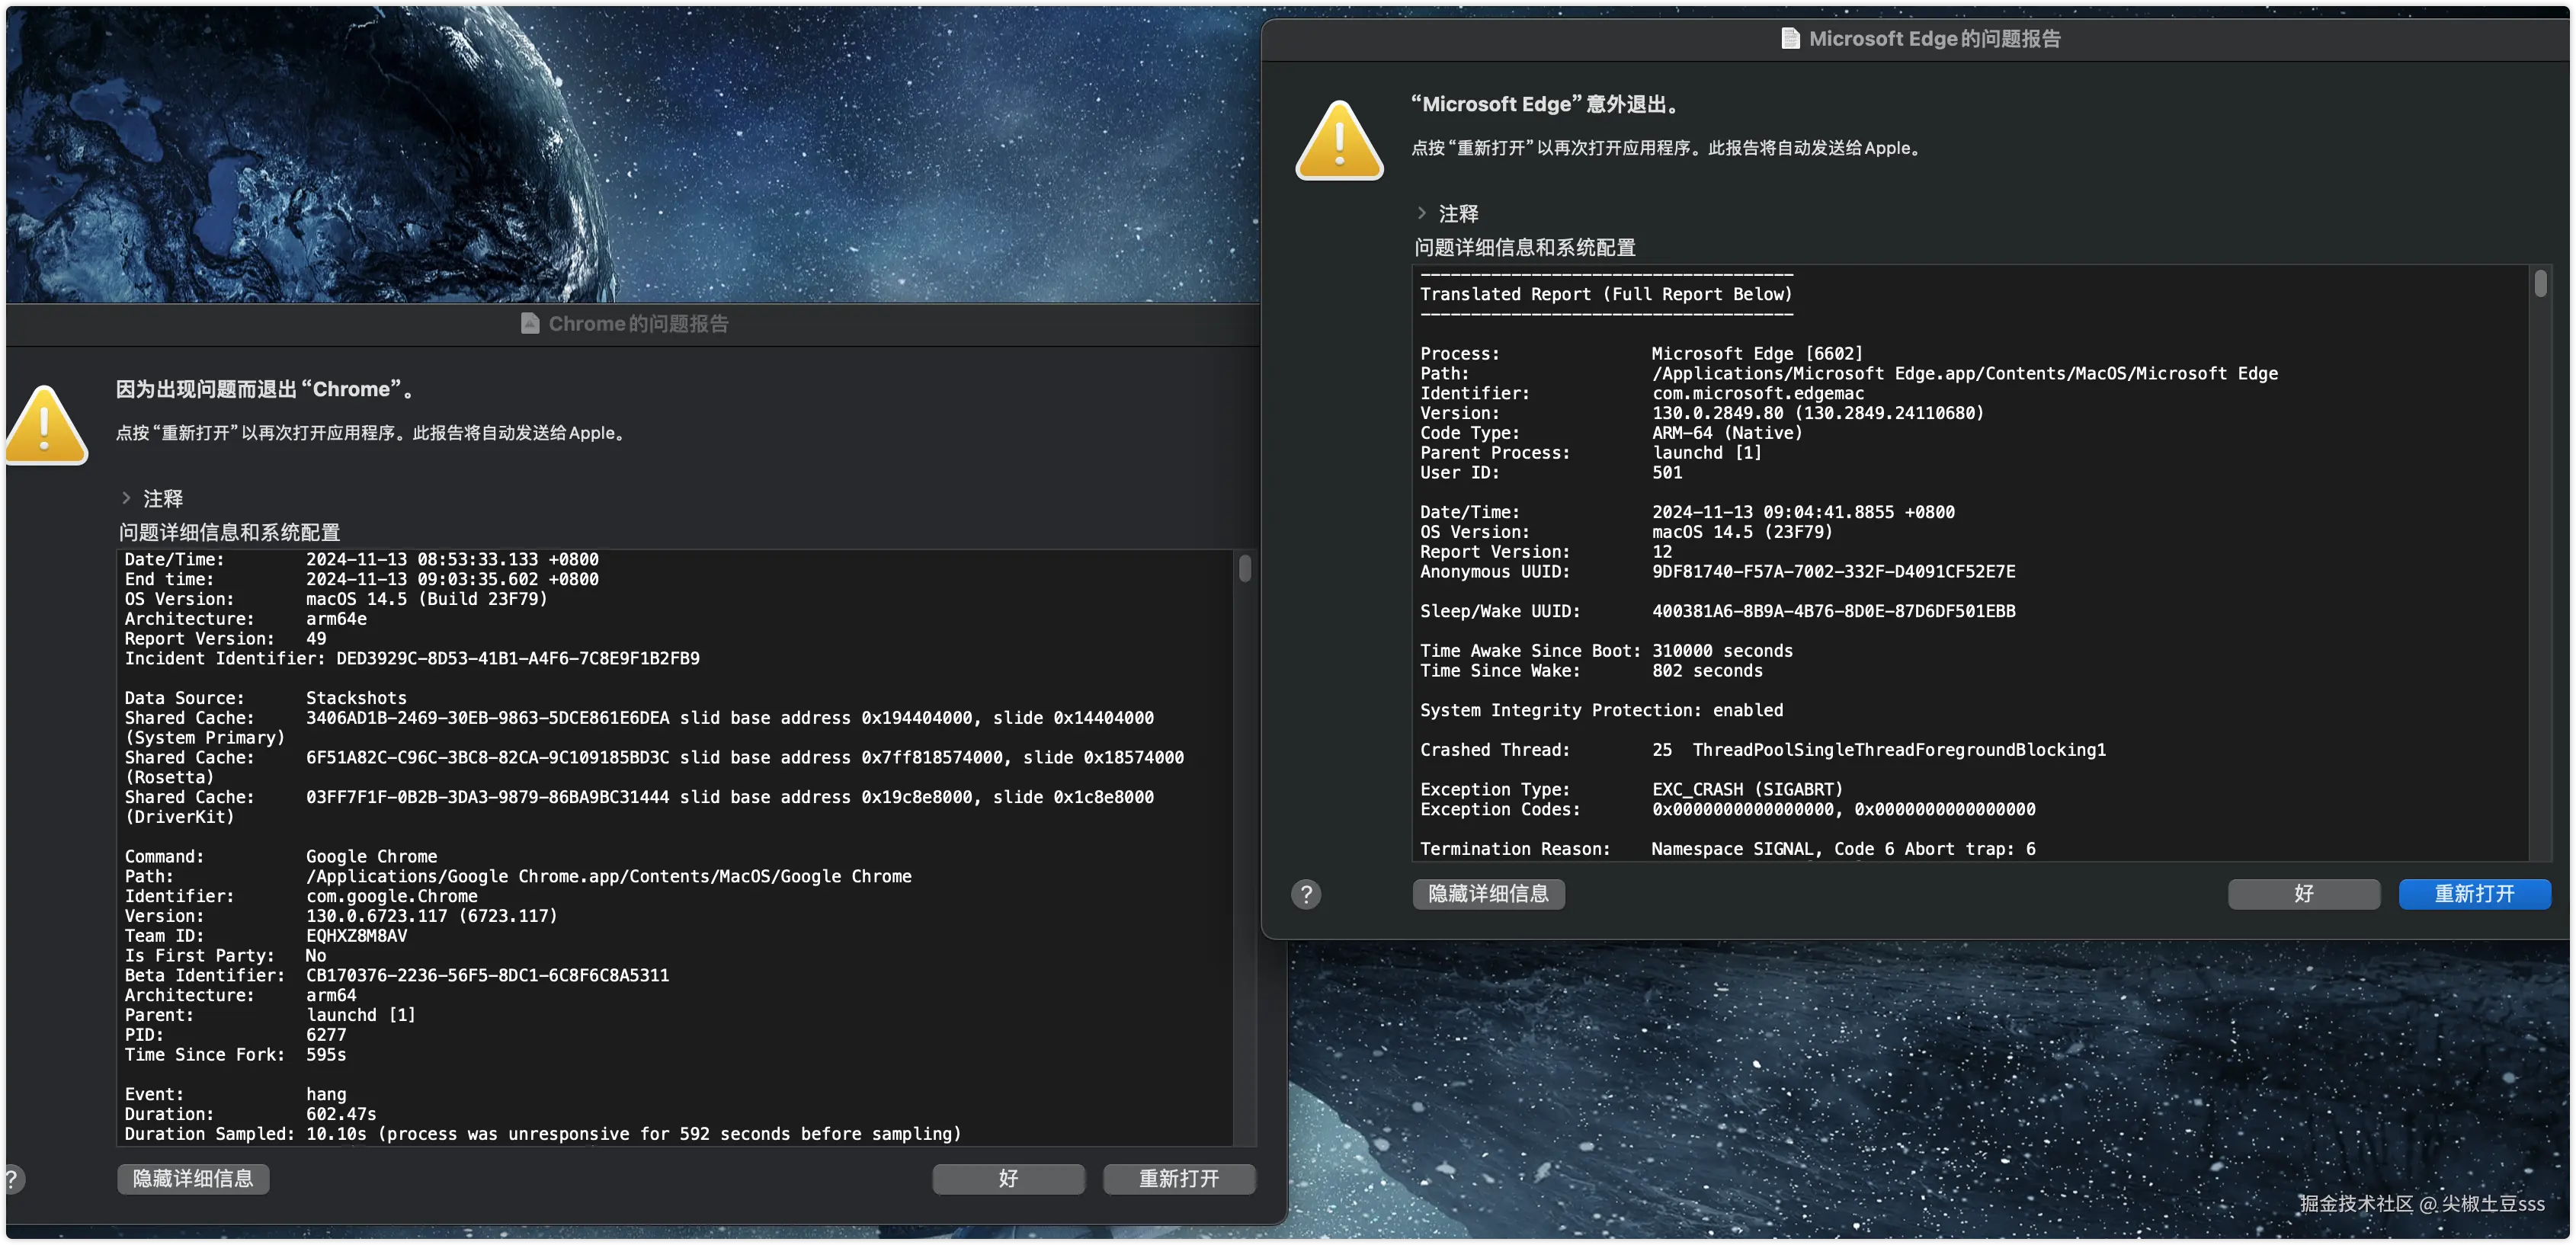The height and width of the screenshot is (1245, 2576).
Task: Click Microsoft Edge的问题报告 window title
Action: point(1934,39)
